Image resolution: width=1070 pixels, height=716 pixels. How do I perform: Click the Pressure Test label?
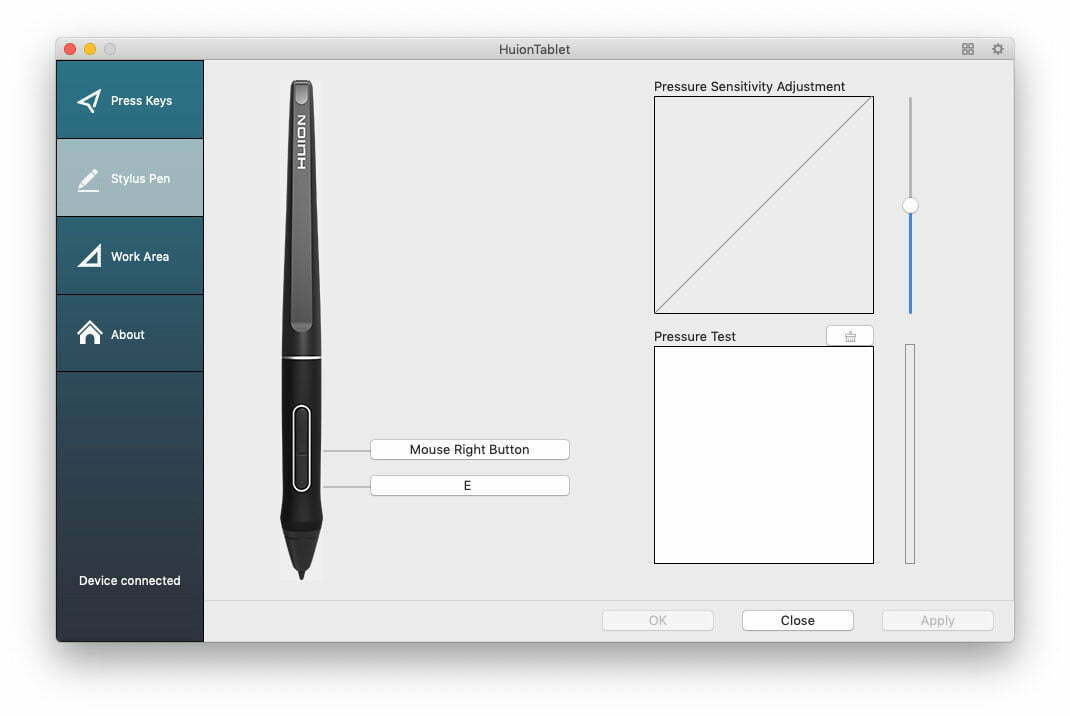click(695, 336)
